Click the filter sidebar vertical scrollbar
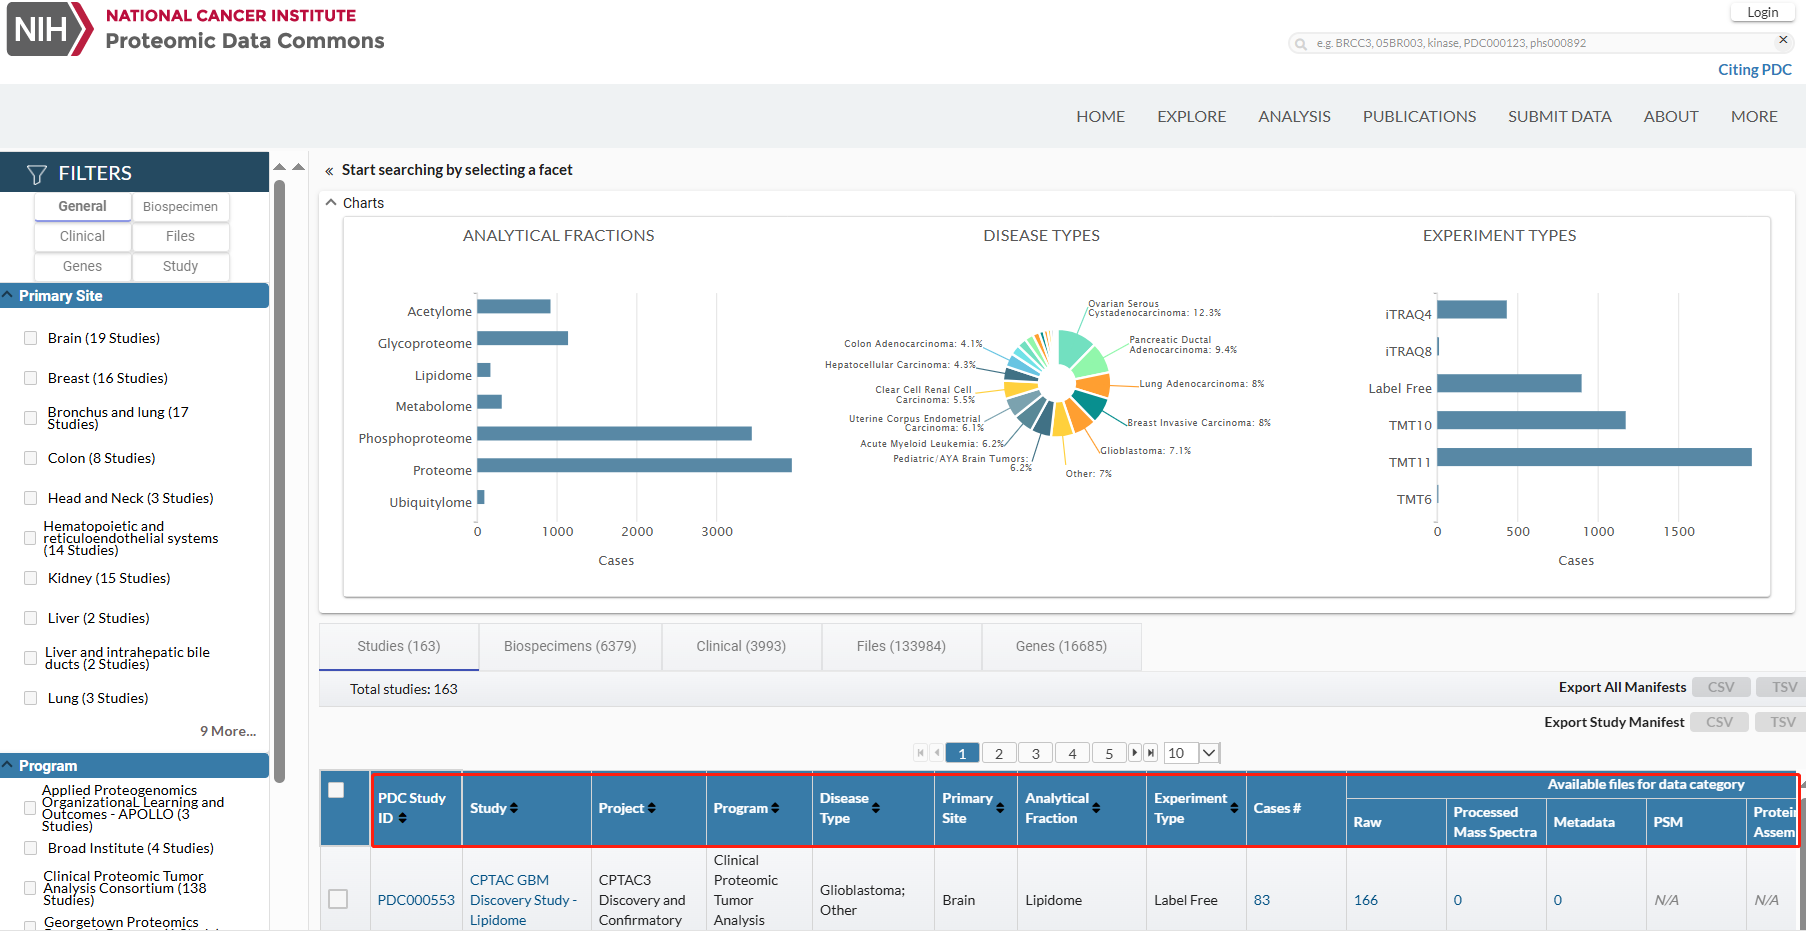The image size is (1806, 931). pos(280,480)
